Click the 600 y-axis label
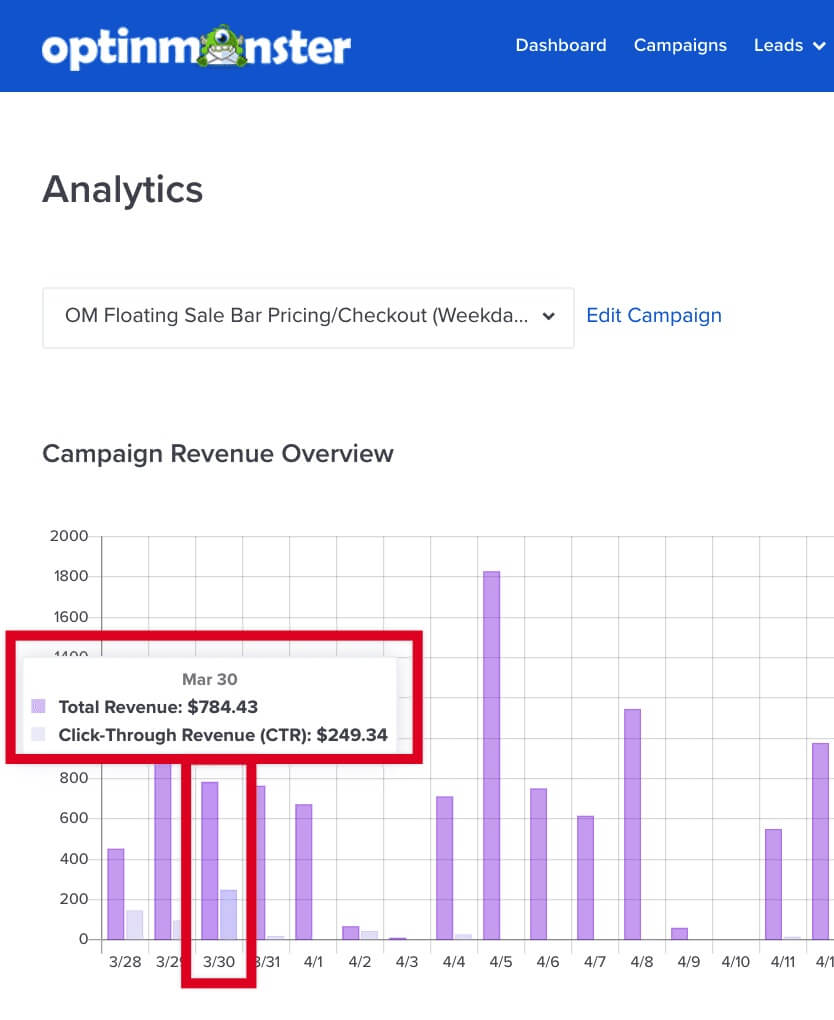Image resolution: width=834 pixels, height=1020 pixels. [74, 818]
